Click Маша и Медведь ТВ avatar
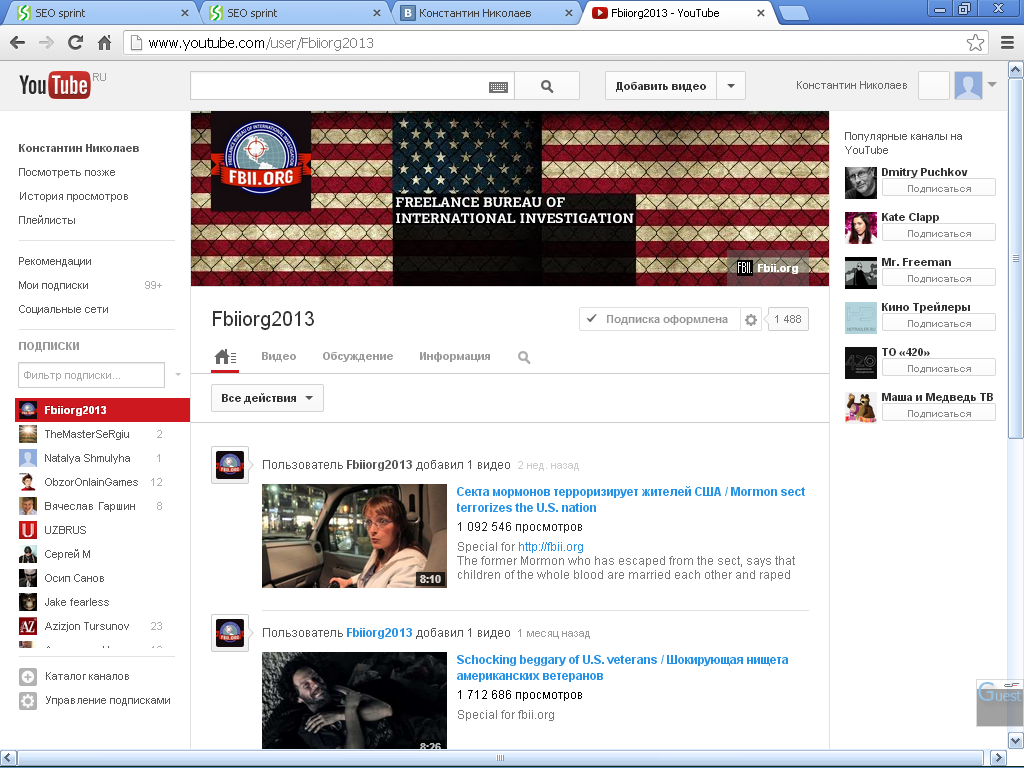The image size is (1024, 768). click(861, 408)
